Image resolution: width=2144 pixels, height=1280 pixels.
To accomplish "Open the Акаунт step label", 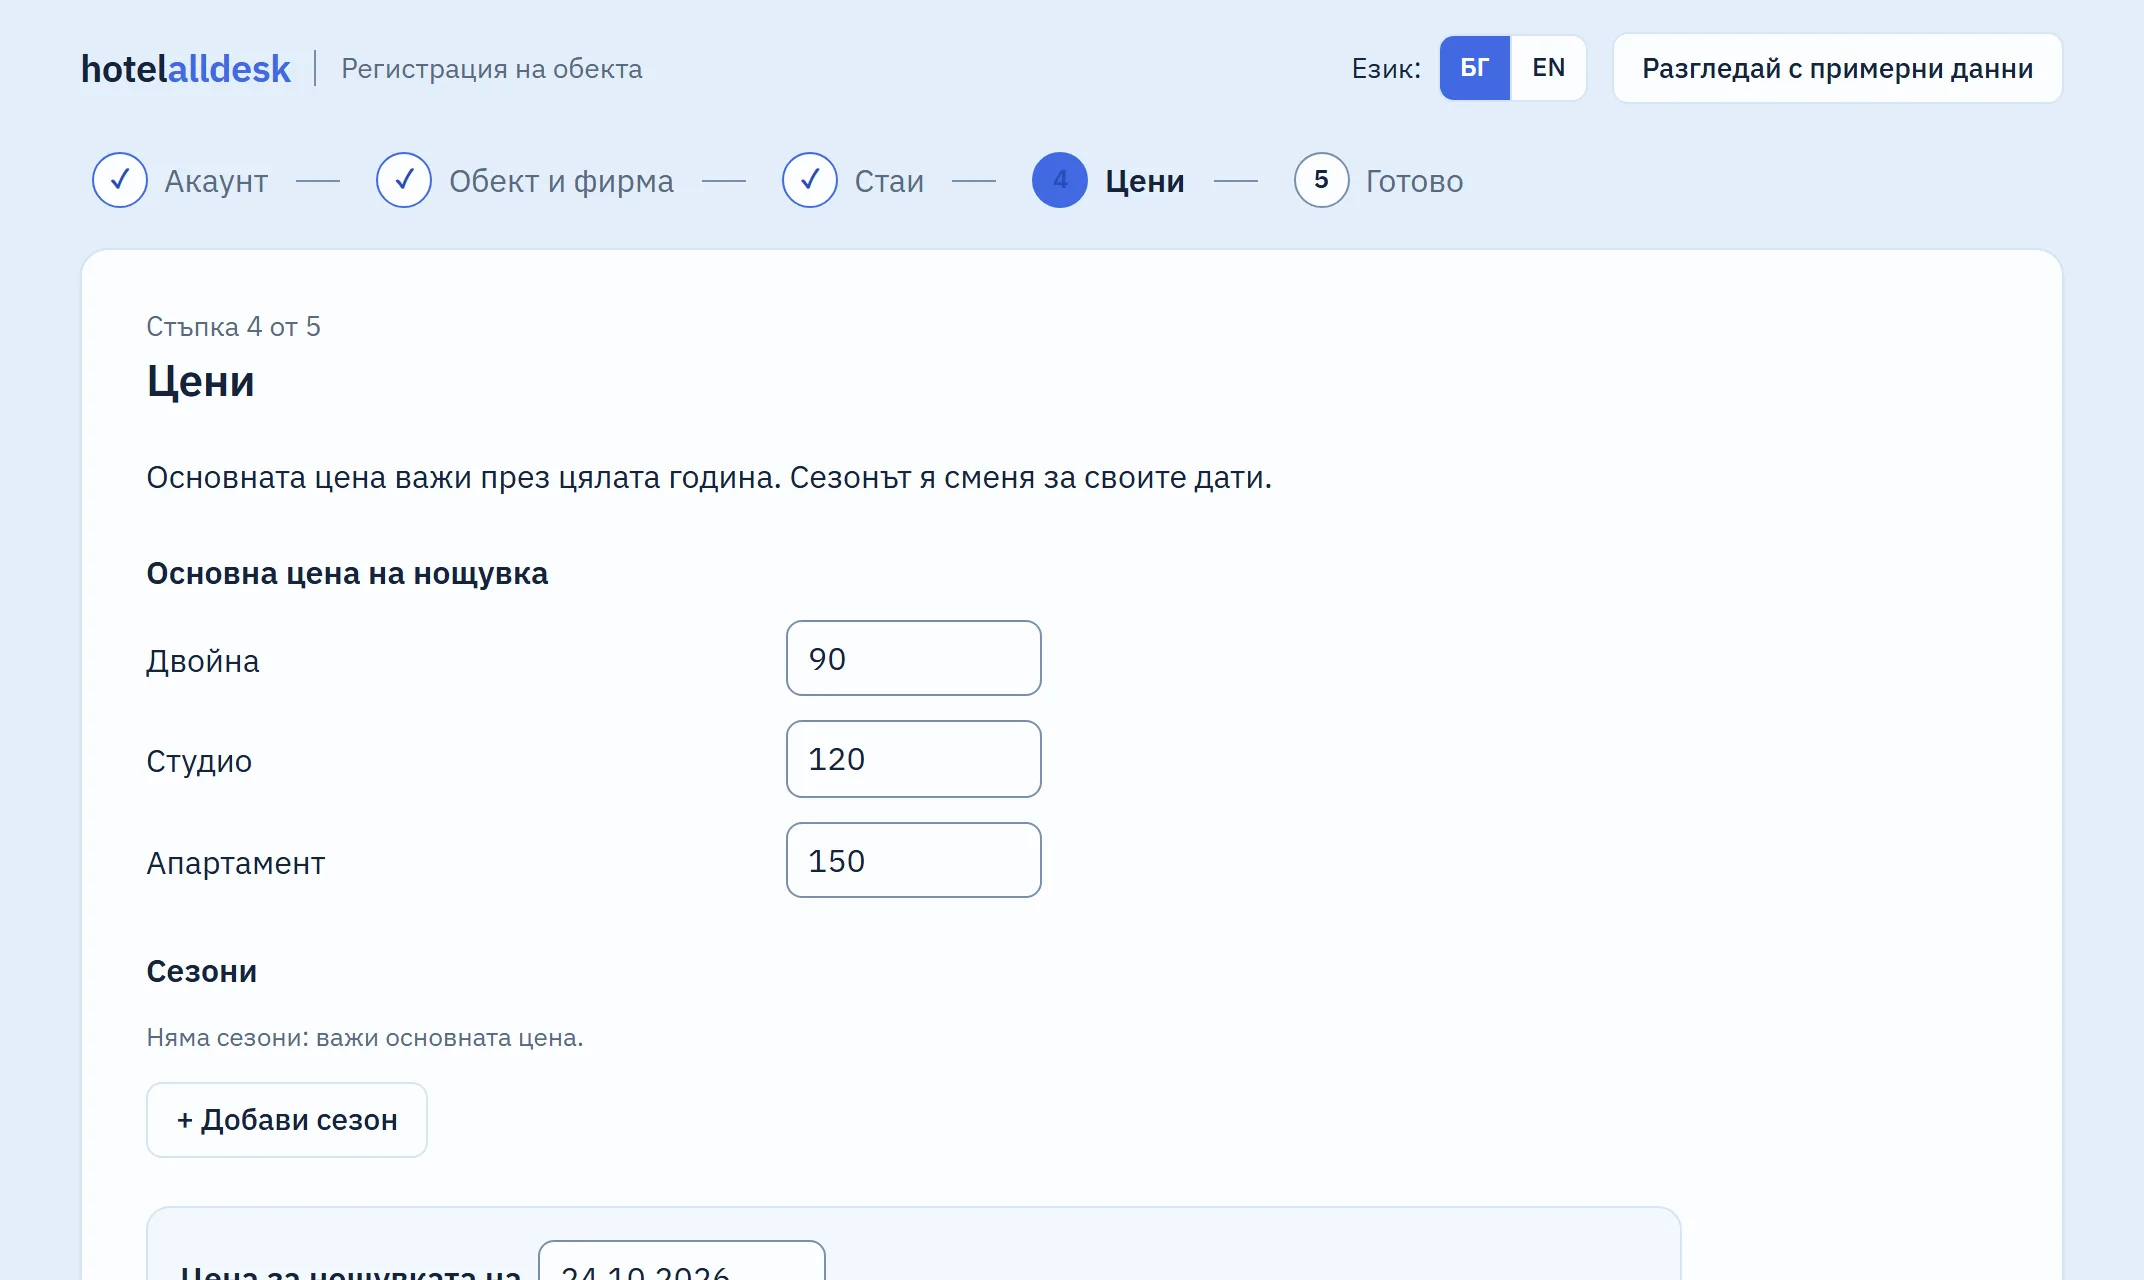I will (216, 181).
